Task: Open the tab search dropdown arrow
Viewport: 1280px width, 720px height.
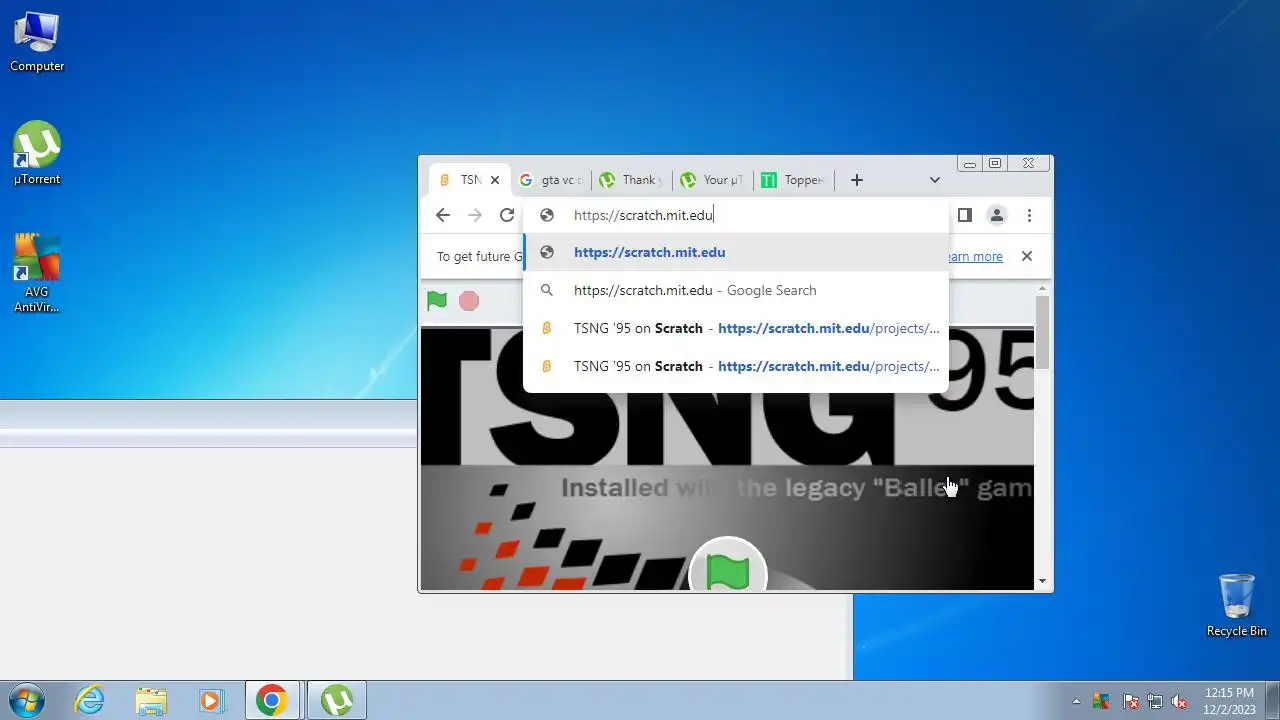Action: (x=934, y=180)
